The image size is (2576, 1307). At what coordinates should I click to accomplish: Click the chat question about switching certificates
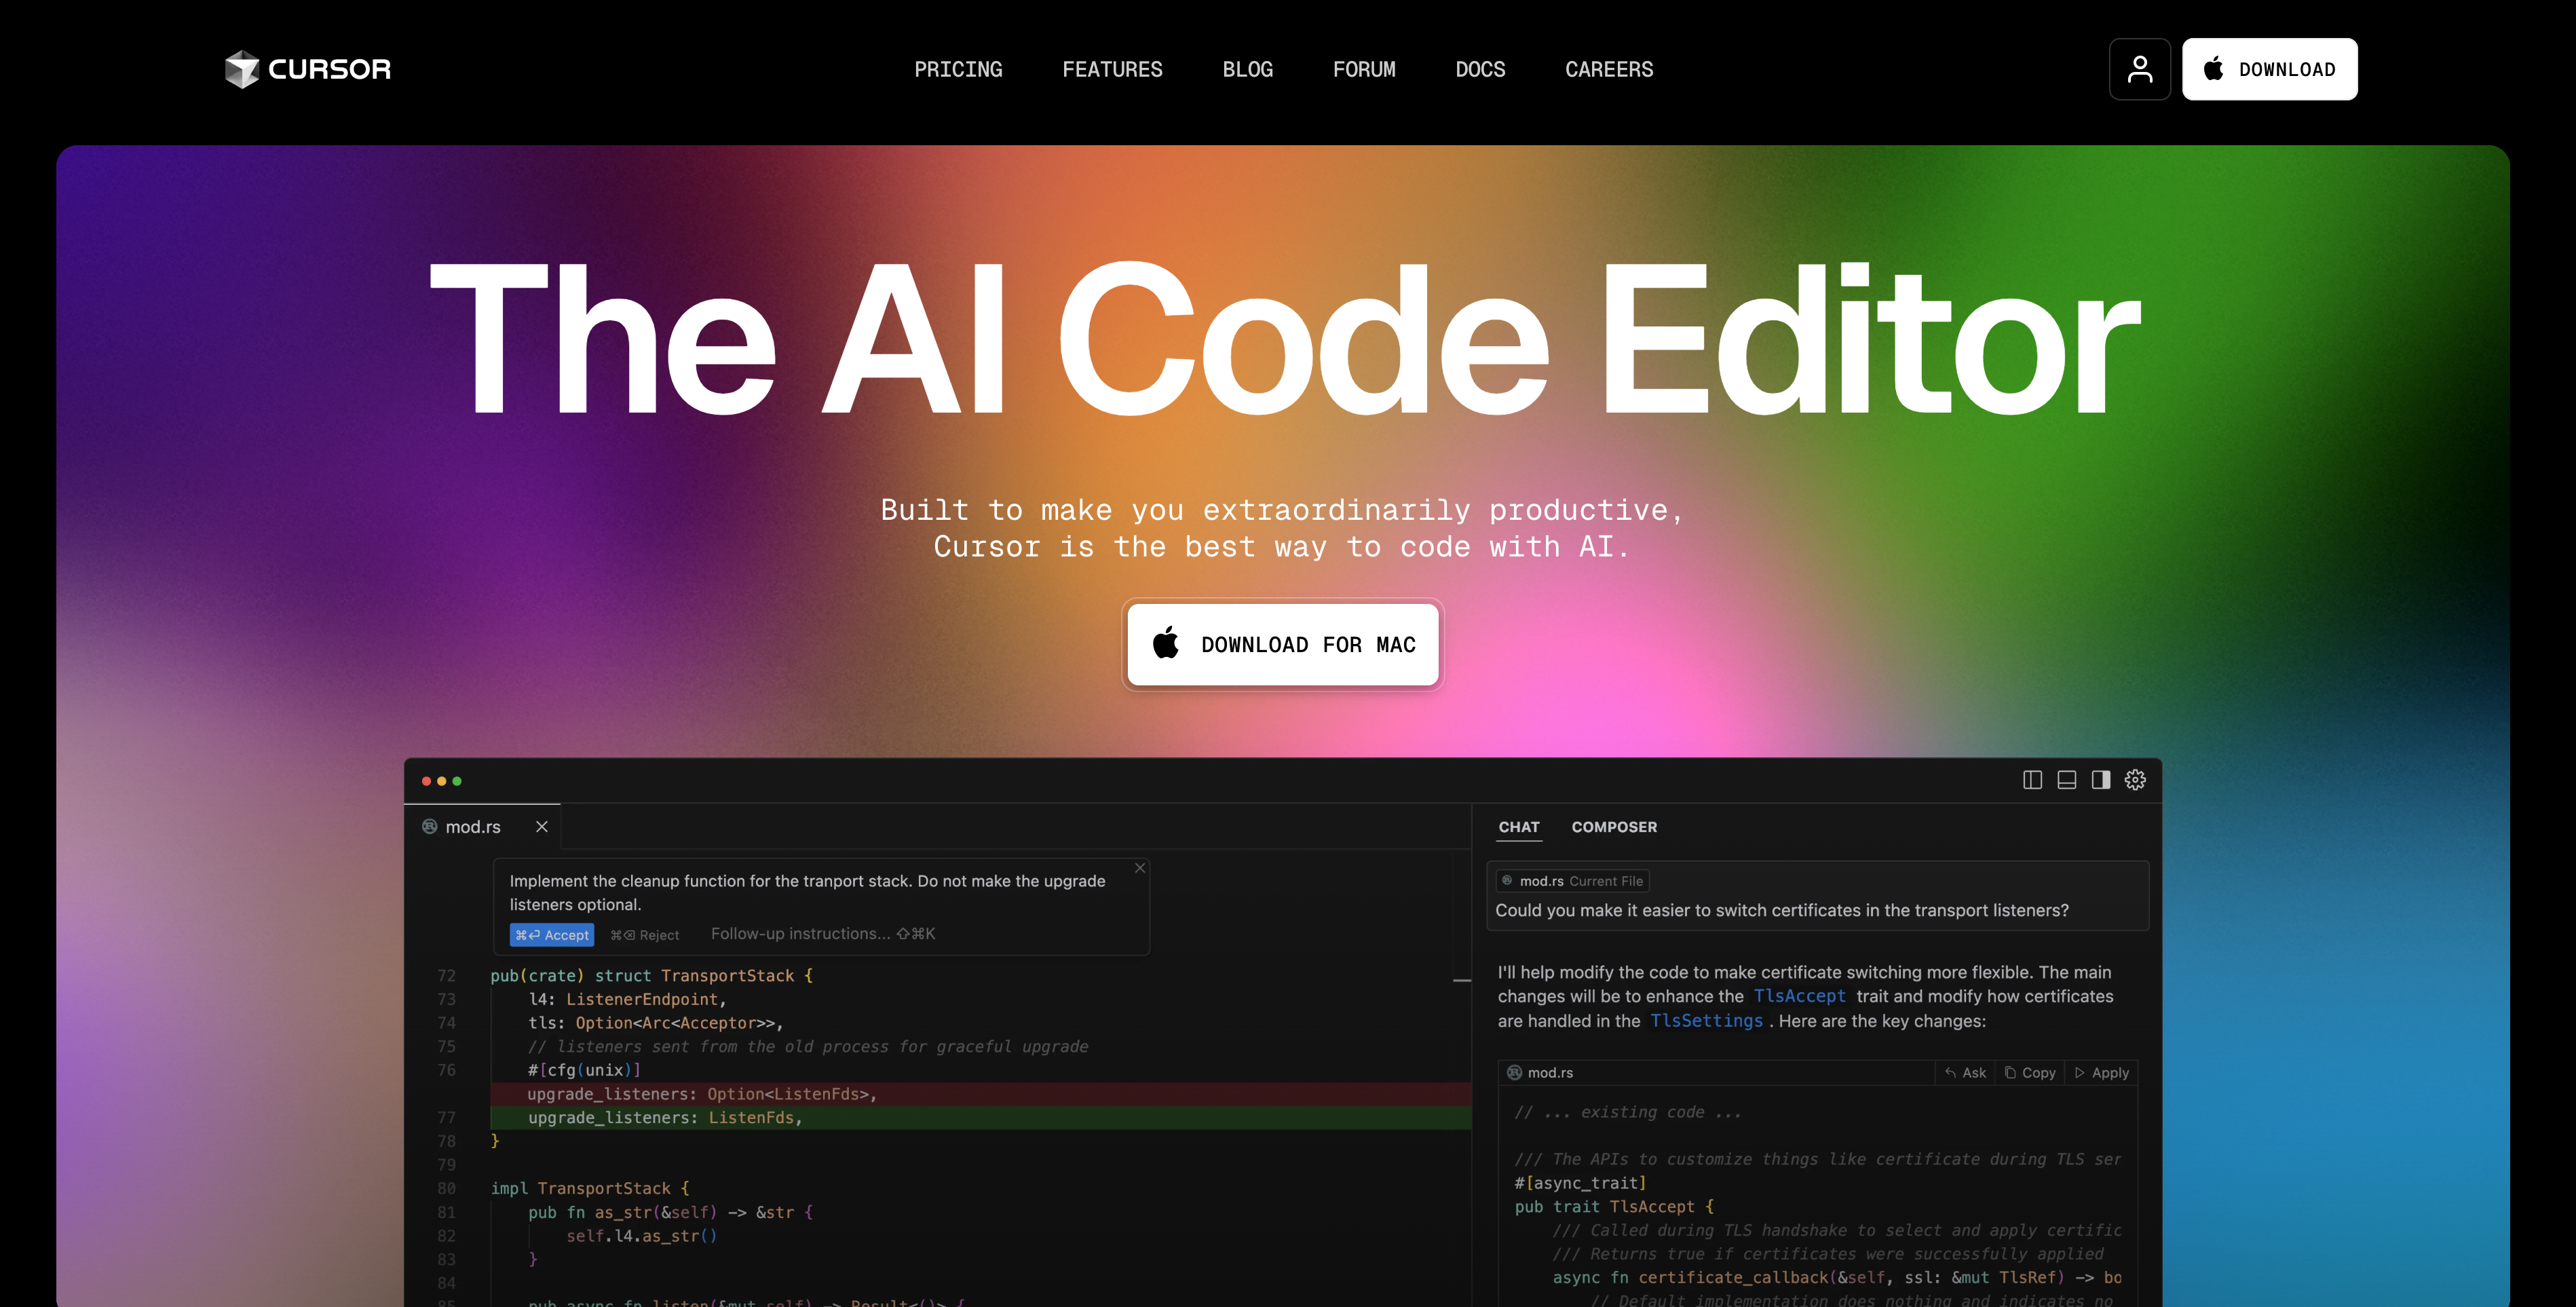click(1782, 911)
